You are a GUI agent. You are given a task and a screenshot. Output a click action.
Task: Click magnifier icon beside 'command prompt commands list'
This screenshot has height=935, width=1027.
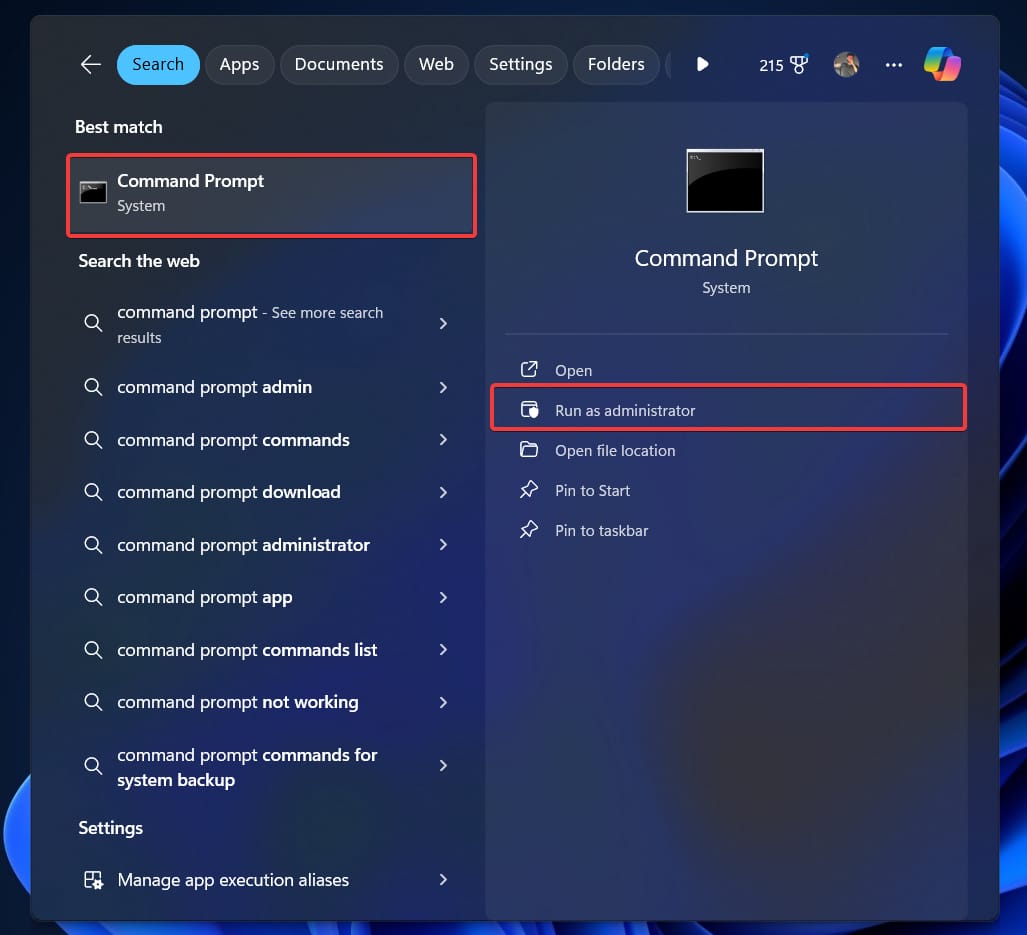(x=93, y=650)
